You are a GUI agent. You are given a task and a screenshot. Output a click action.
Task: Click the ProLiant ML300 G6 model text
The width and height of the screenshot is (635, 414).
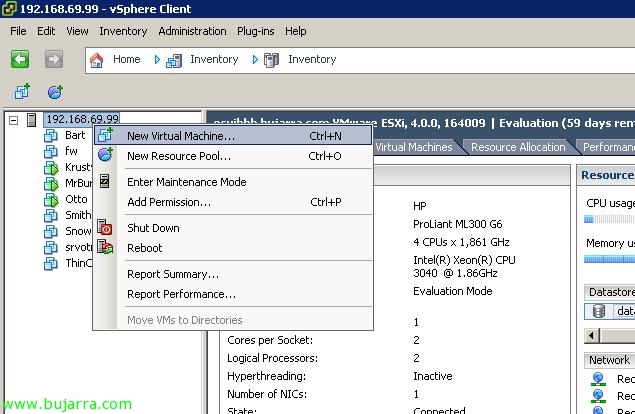coord(458,224)
